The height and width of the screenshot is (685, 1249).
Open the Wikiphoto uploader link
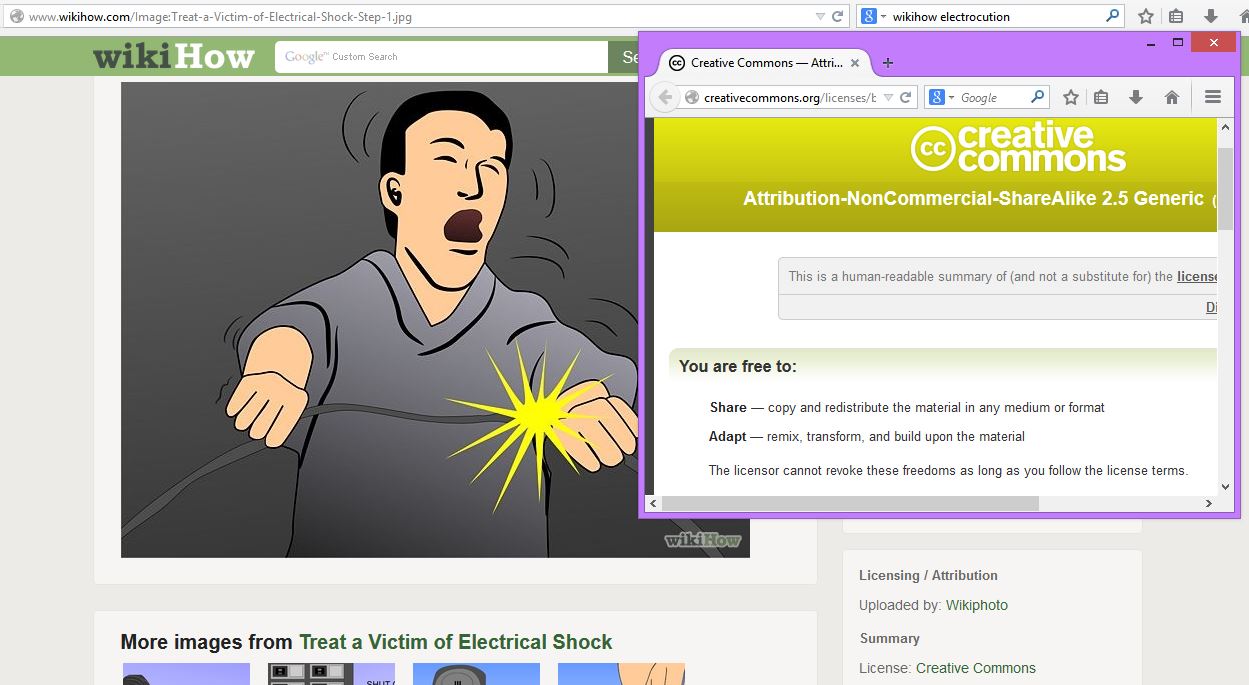977,605
